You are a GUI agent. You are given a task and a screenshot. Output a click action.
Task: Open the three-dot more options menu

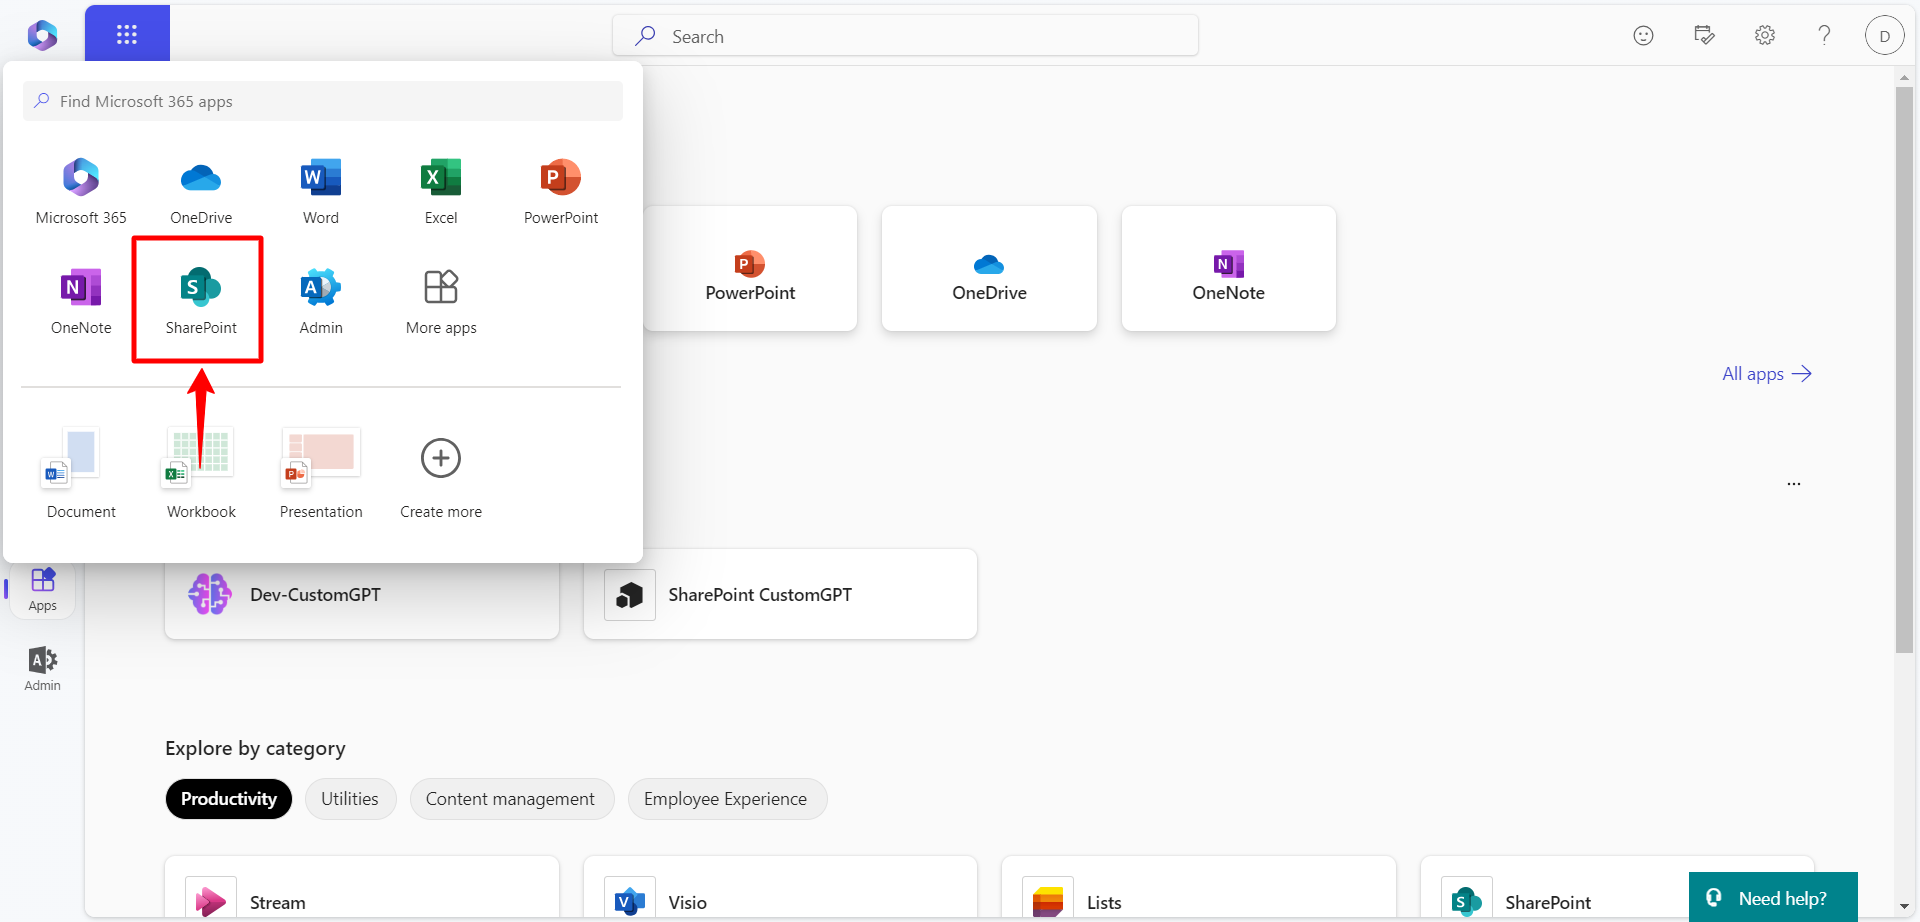coord(1794,484)
